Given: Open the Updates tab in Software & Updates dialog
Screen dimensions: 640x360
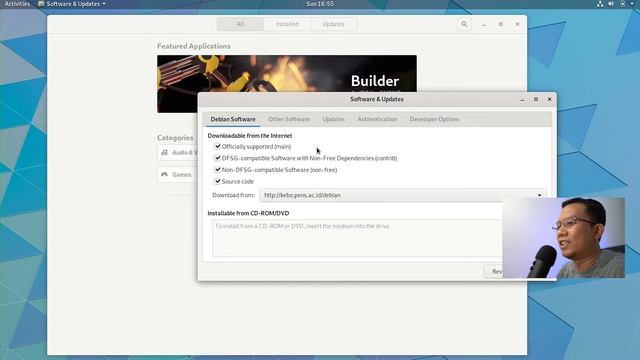Looking at the screenshot, I should click(x=333, y=119).
